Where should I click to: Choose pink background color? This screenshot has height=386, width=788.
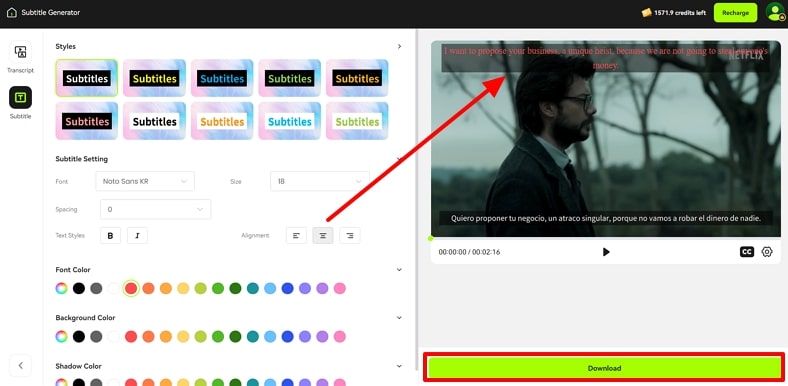340,337
